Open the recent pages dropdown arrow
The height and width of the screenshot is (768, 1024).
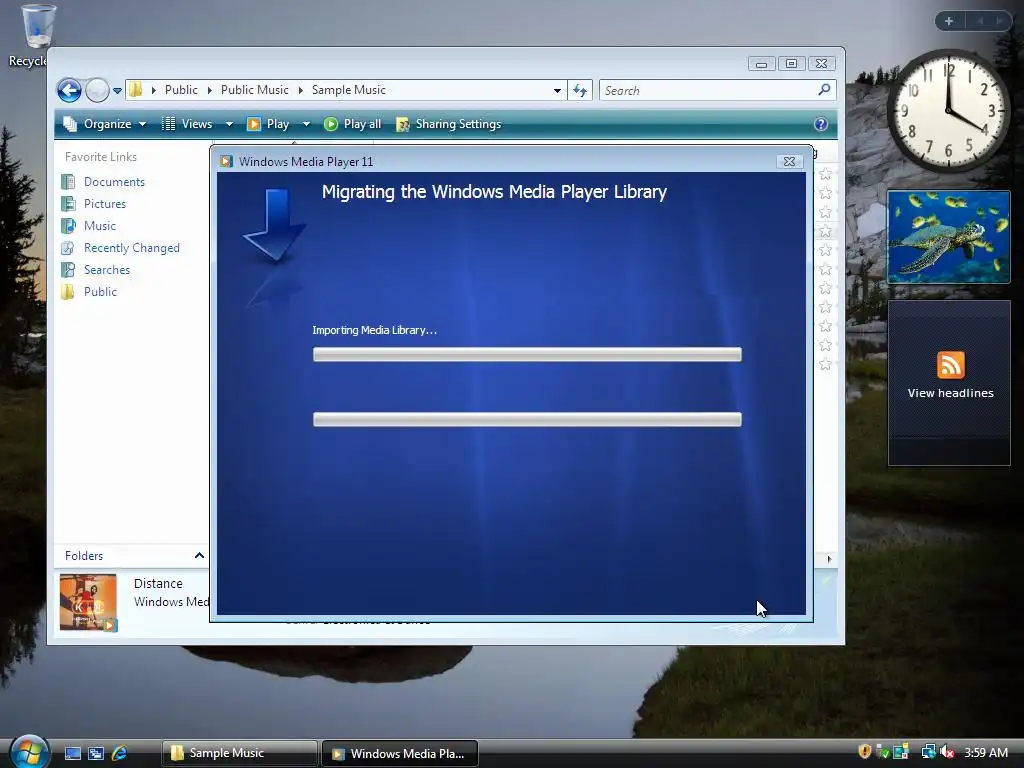point(118,91)
